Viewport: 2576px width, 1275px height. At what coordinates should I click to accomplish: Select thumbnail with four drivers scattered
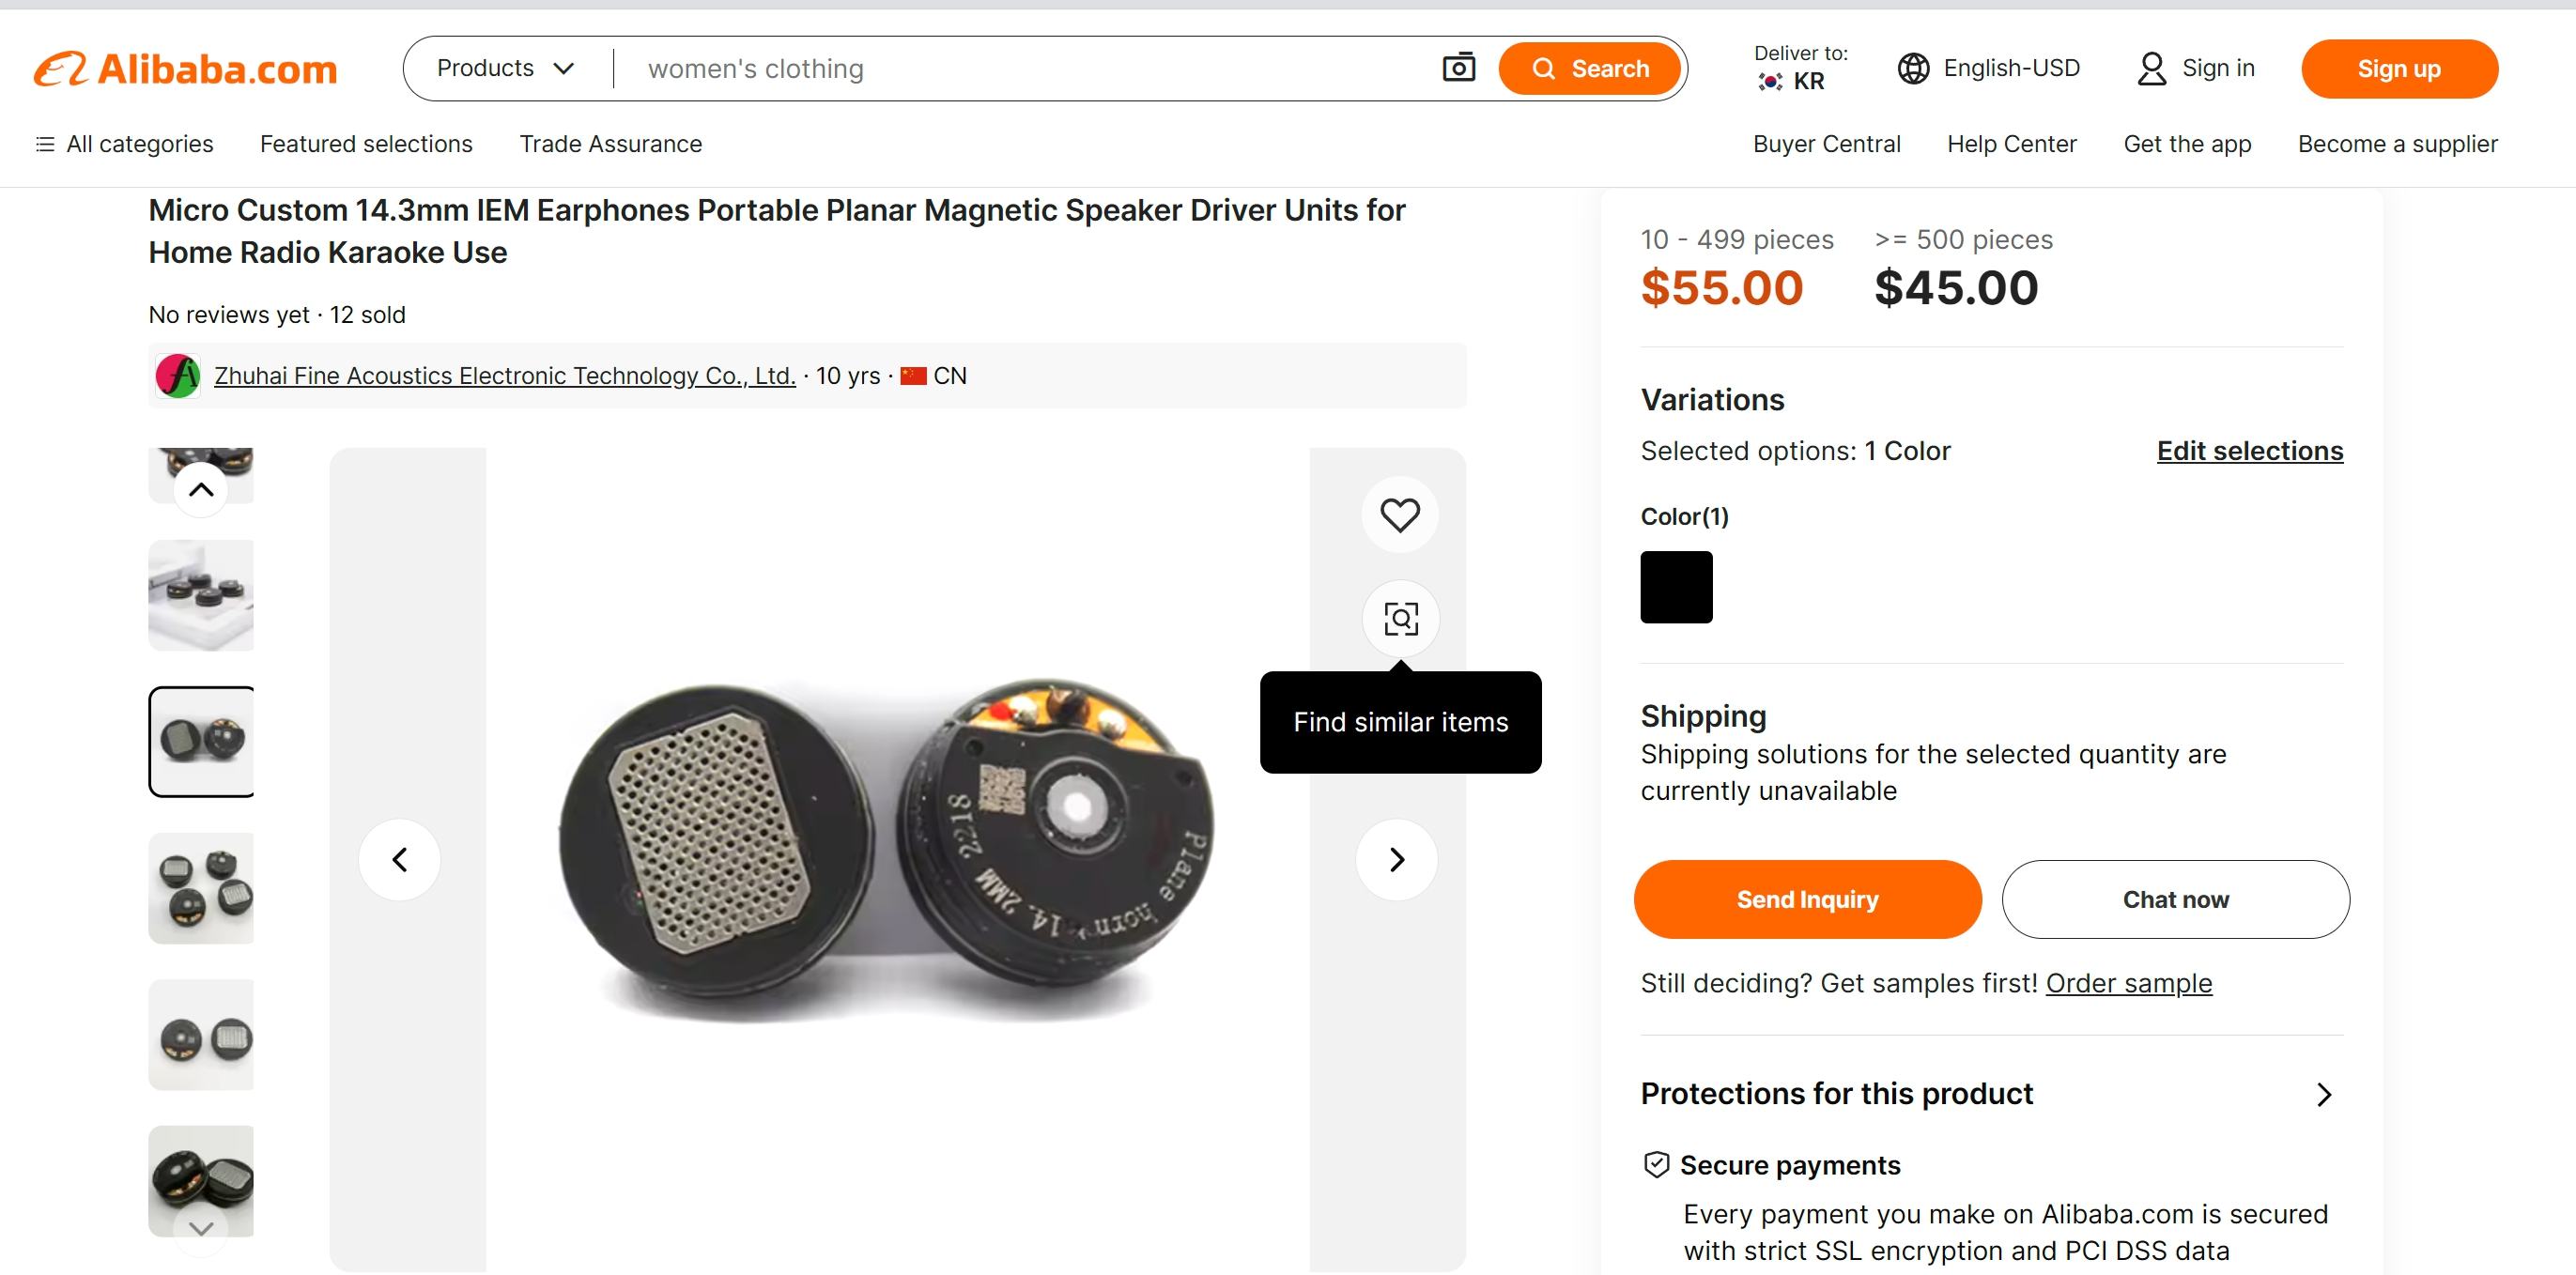[201, 888]
